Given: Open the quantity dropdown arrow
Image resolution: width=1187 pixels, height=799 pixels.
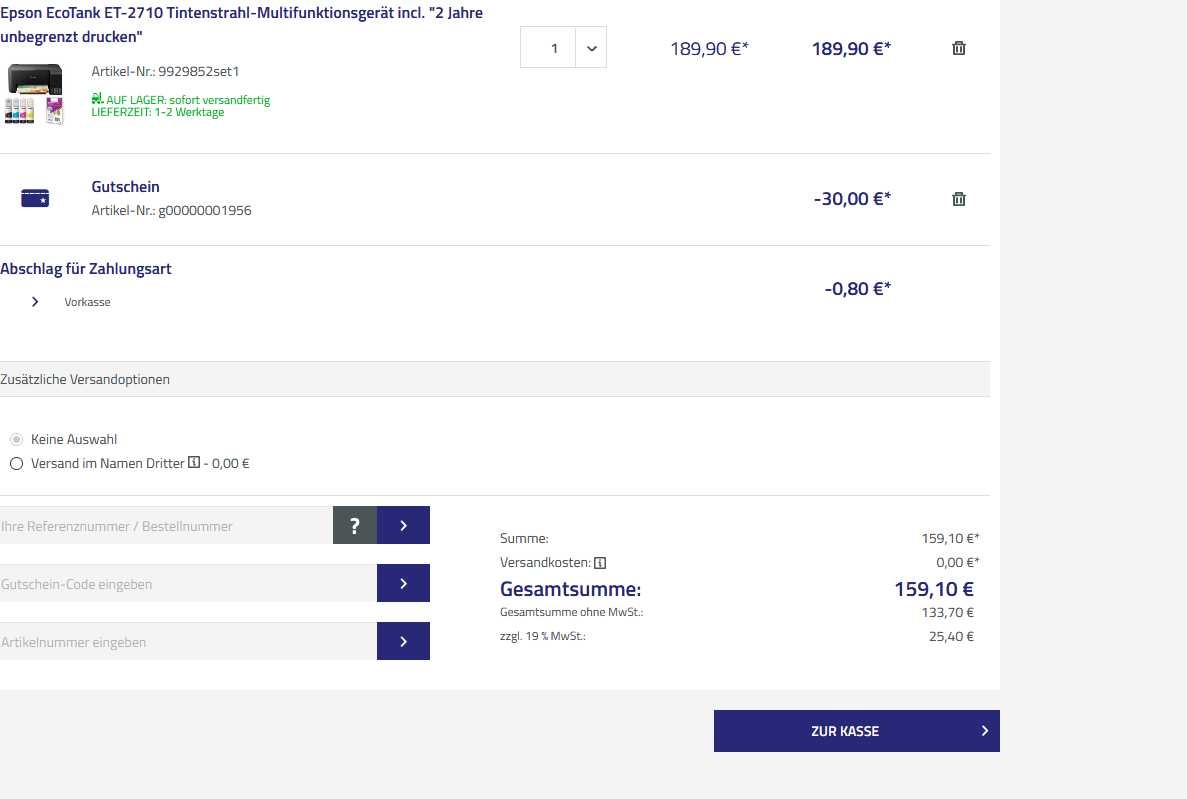Looking at the screenshot, I should [591, 48].
